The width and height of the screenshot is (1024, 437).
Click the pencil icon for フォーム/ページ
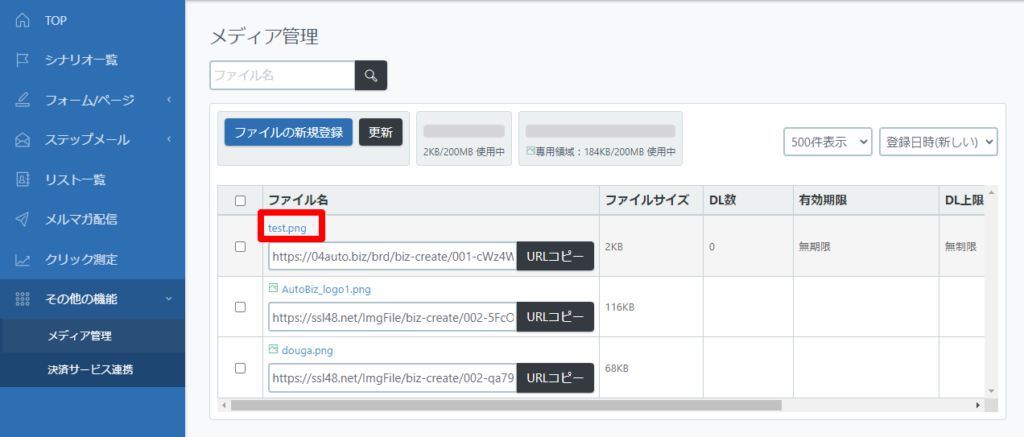pos(23,100)
